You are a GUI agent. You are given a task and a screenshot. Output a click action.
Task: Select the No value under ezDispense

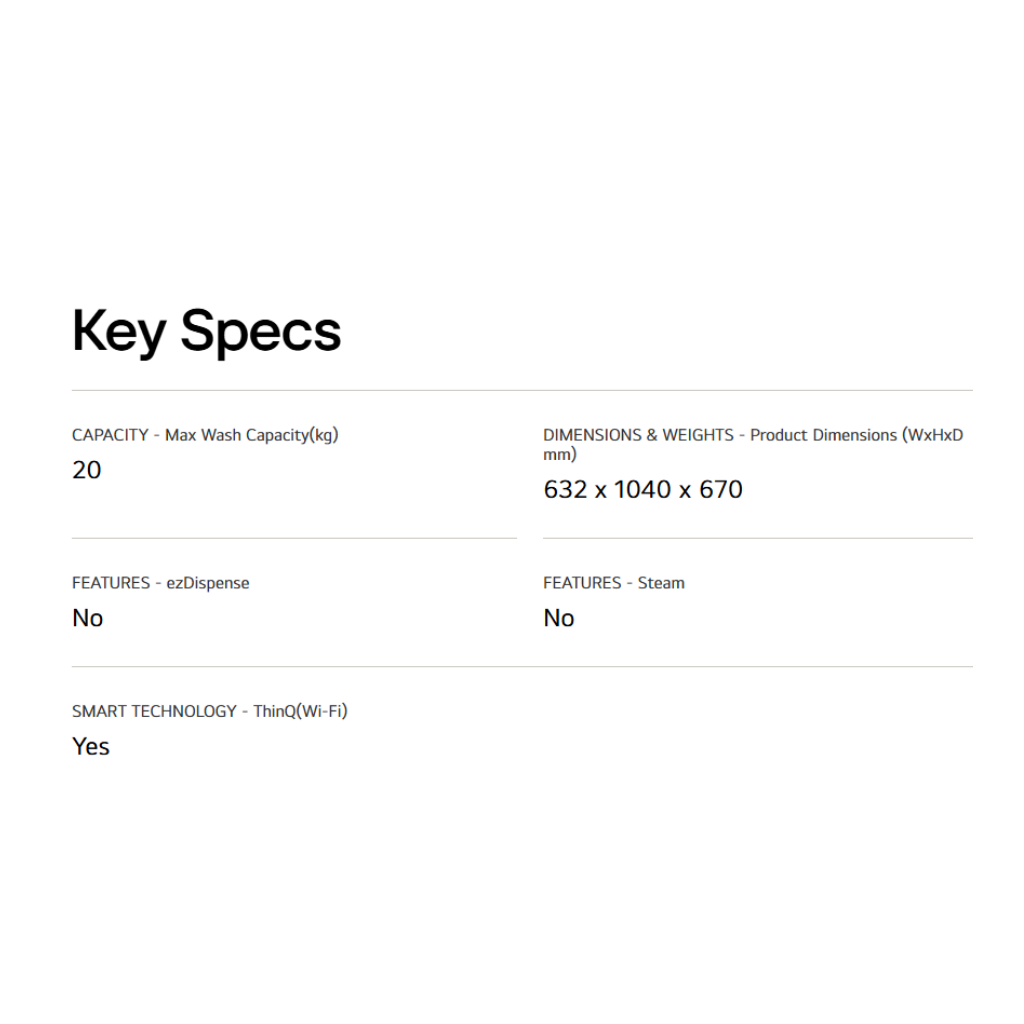click(88, 618)
